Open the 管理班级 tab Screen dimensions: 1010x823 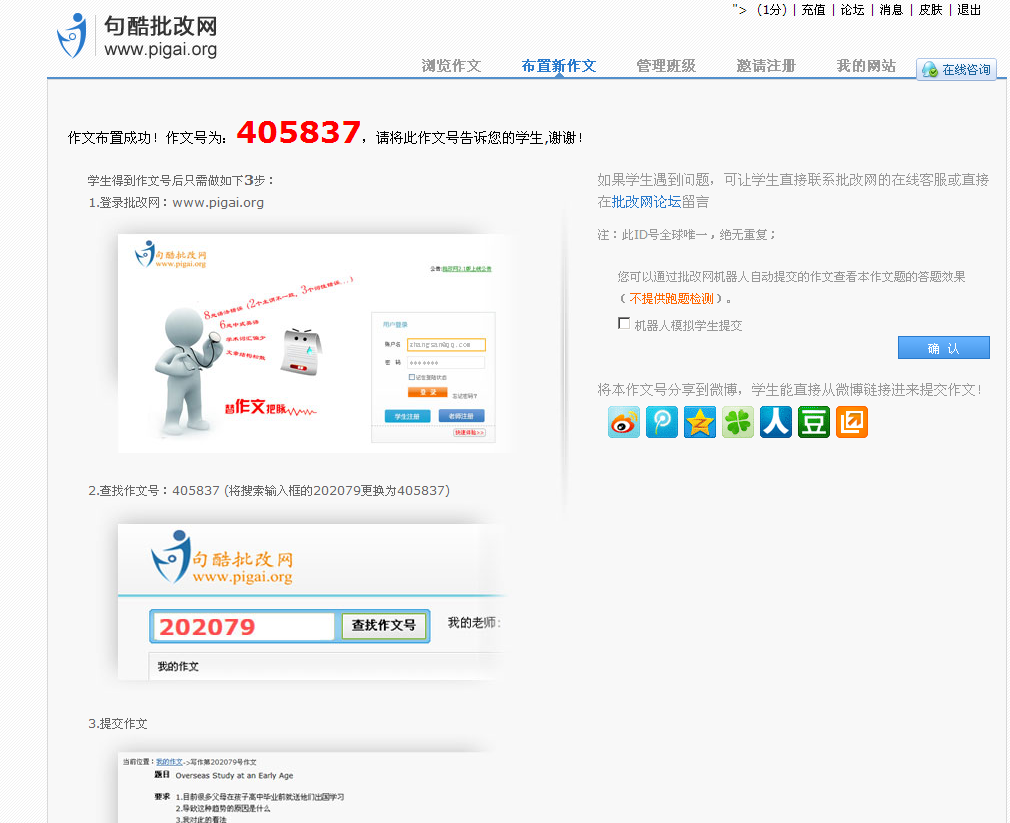click(666, 66)
